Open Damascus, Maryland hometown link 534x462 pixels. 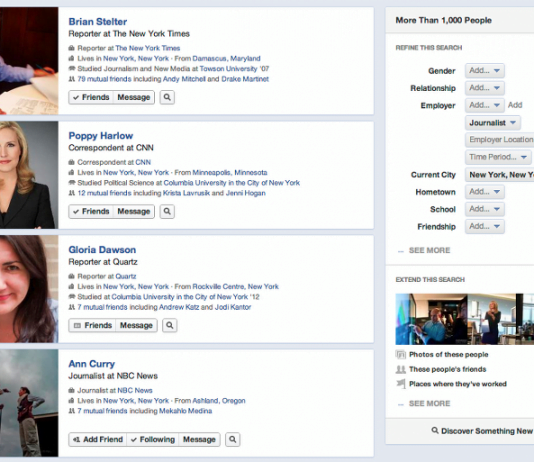pos(226,59)
